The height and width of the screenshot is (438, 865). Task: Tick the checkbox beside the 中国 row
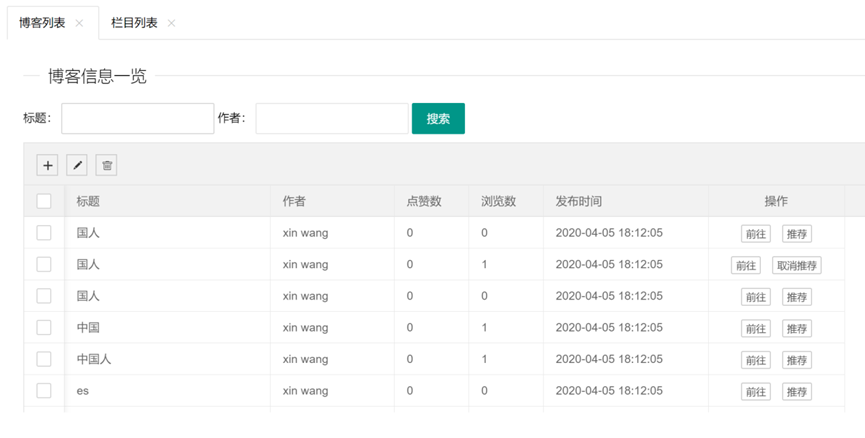point(44,327)
